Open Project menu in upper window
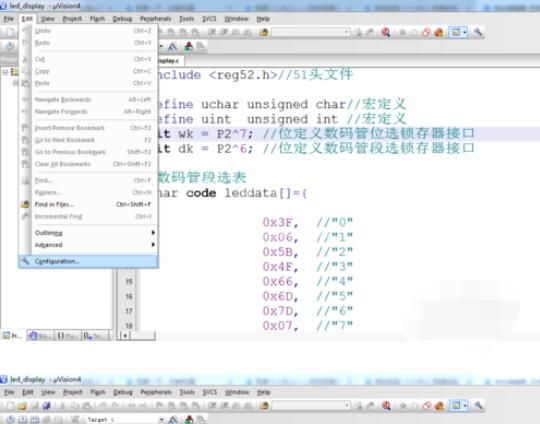 click(x=72, y=19)
